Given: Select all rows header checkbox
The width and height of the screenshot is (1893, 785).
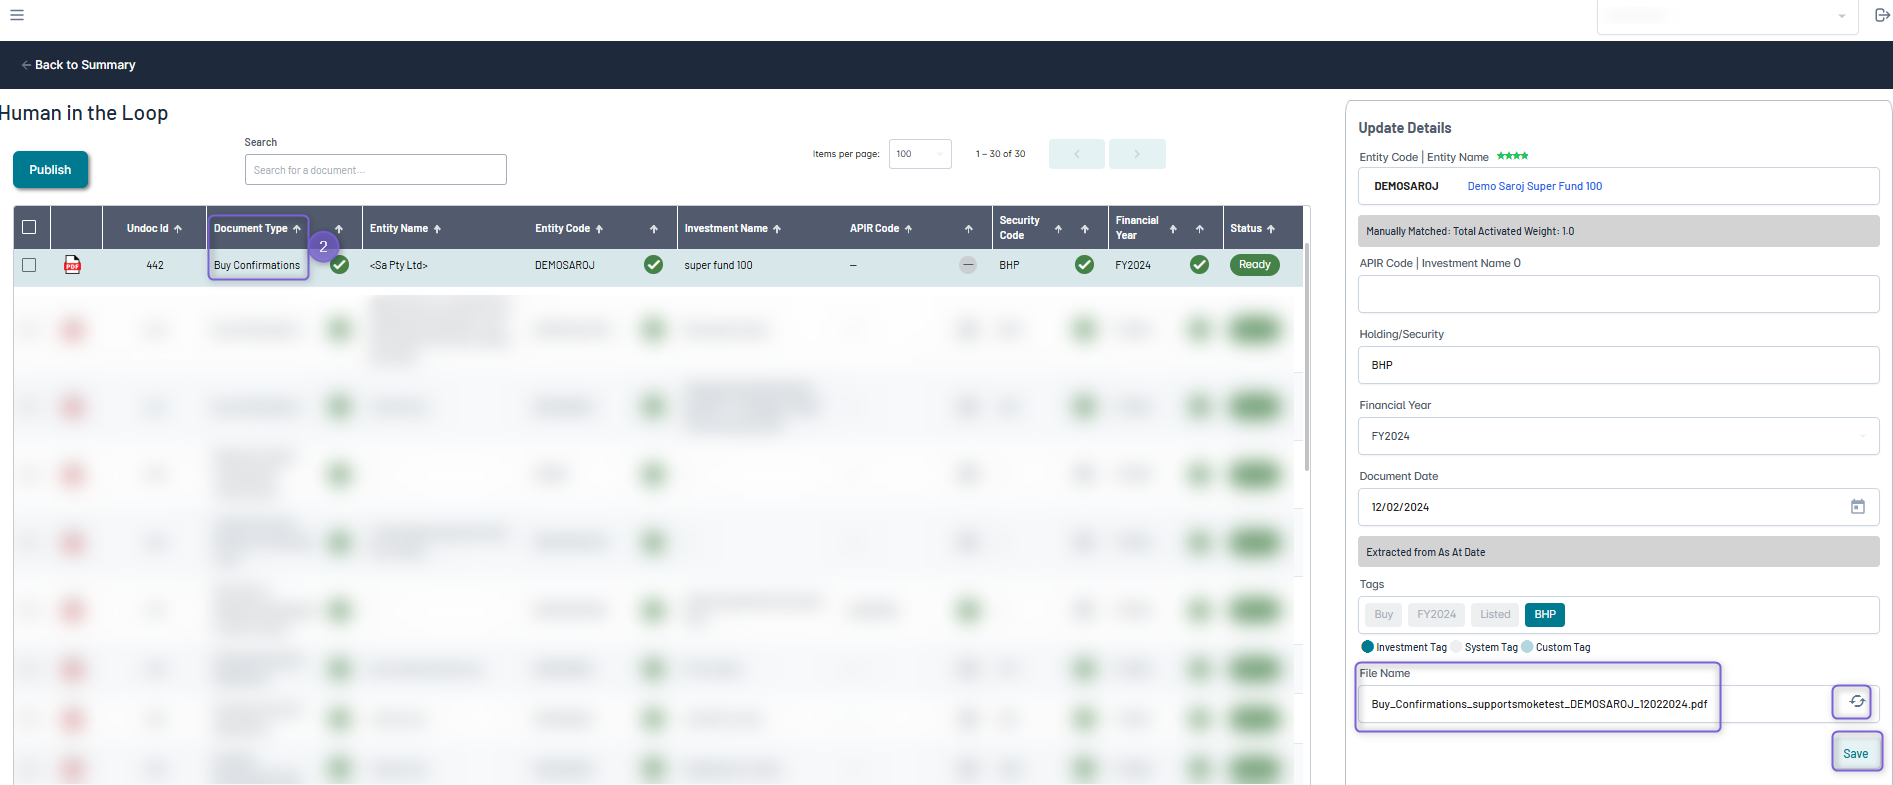Looking at the screenshot, I should click(29, 227).
